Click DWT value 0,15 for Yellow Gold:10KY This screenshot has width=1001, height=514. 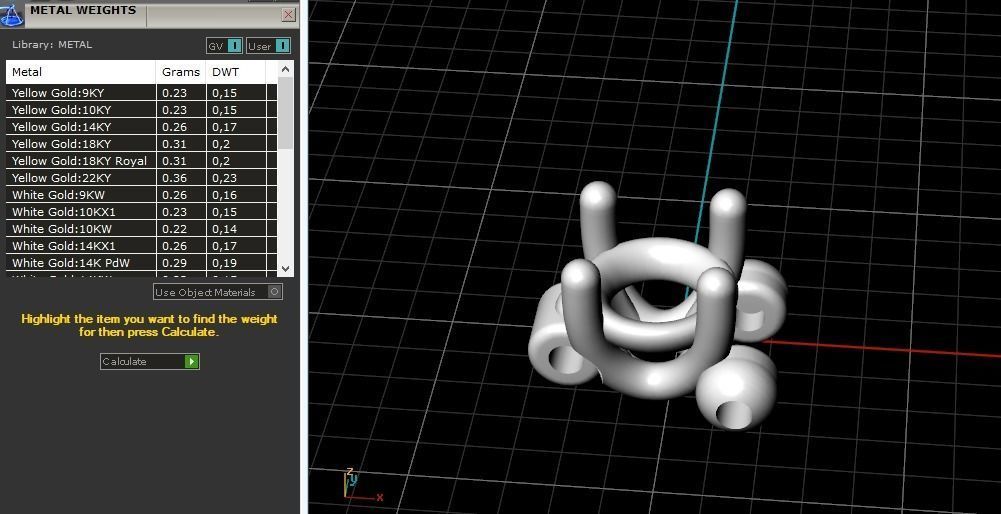pyautogui.click(x=225, y=110)
